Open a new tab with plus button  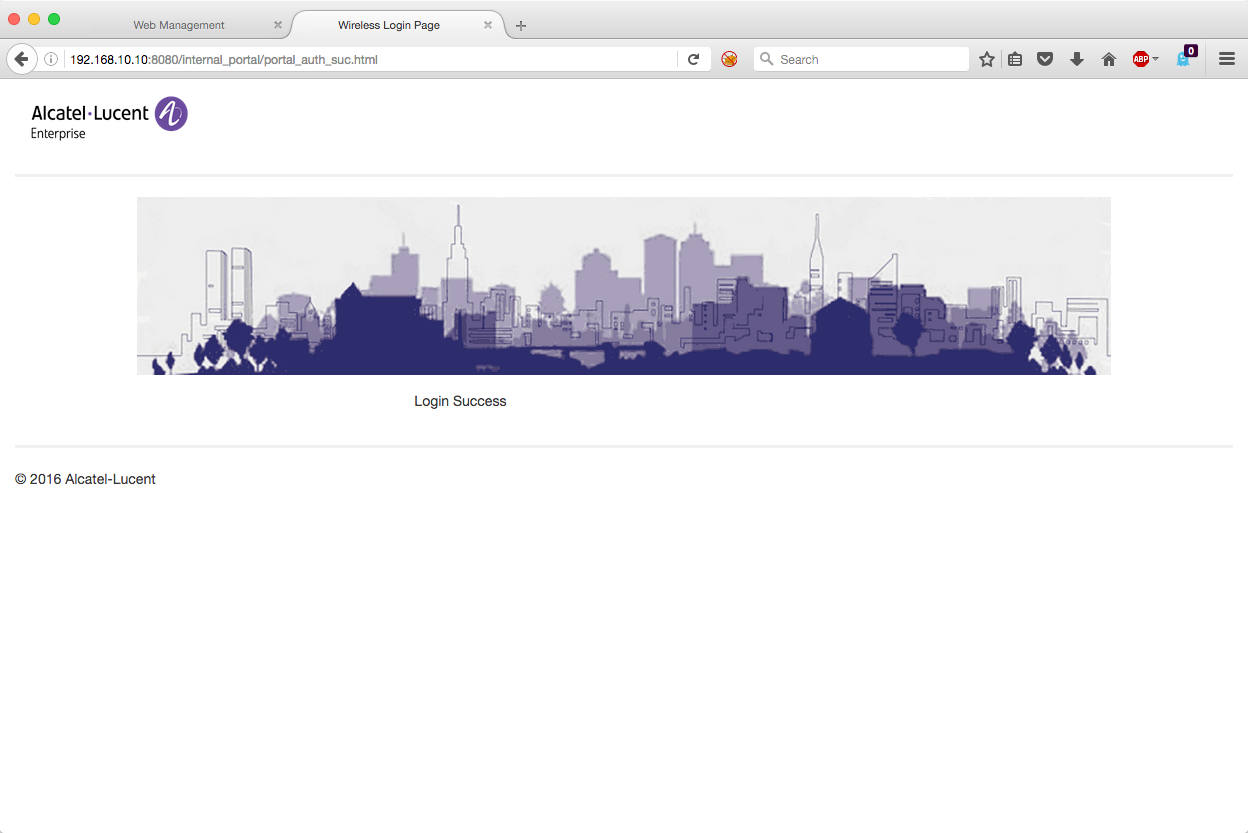point(521,25)
